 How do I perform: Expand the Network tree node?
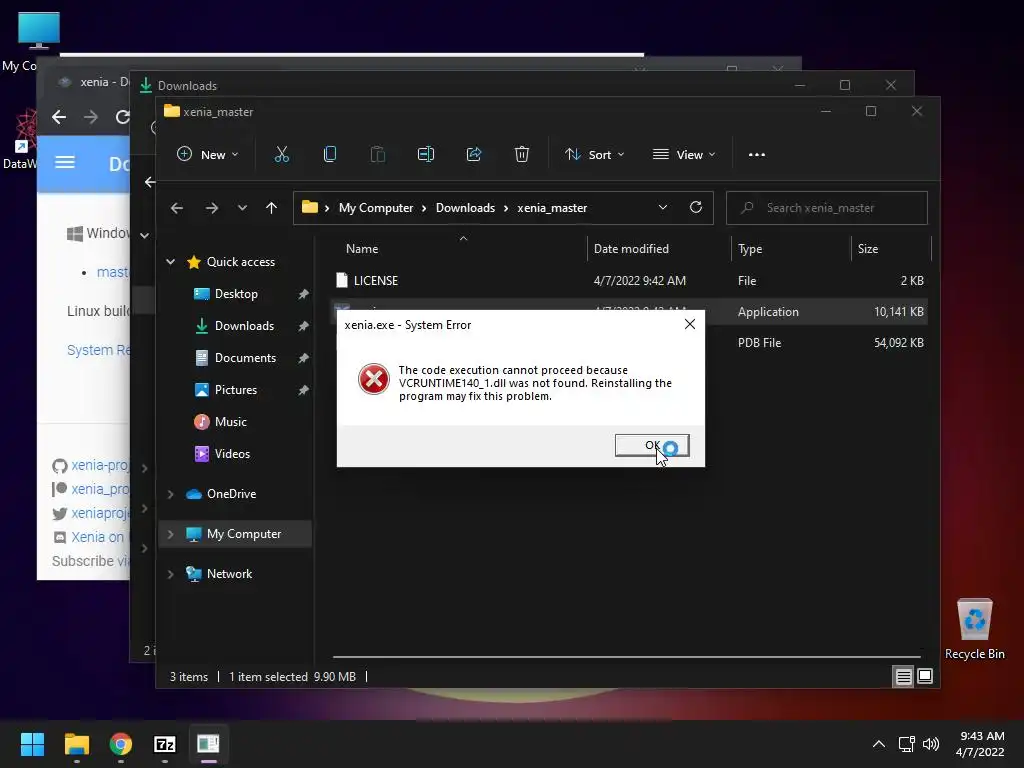click(x=170, y=574)
